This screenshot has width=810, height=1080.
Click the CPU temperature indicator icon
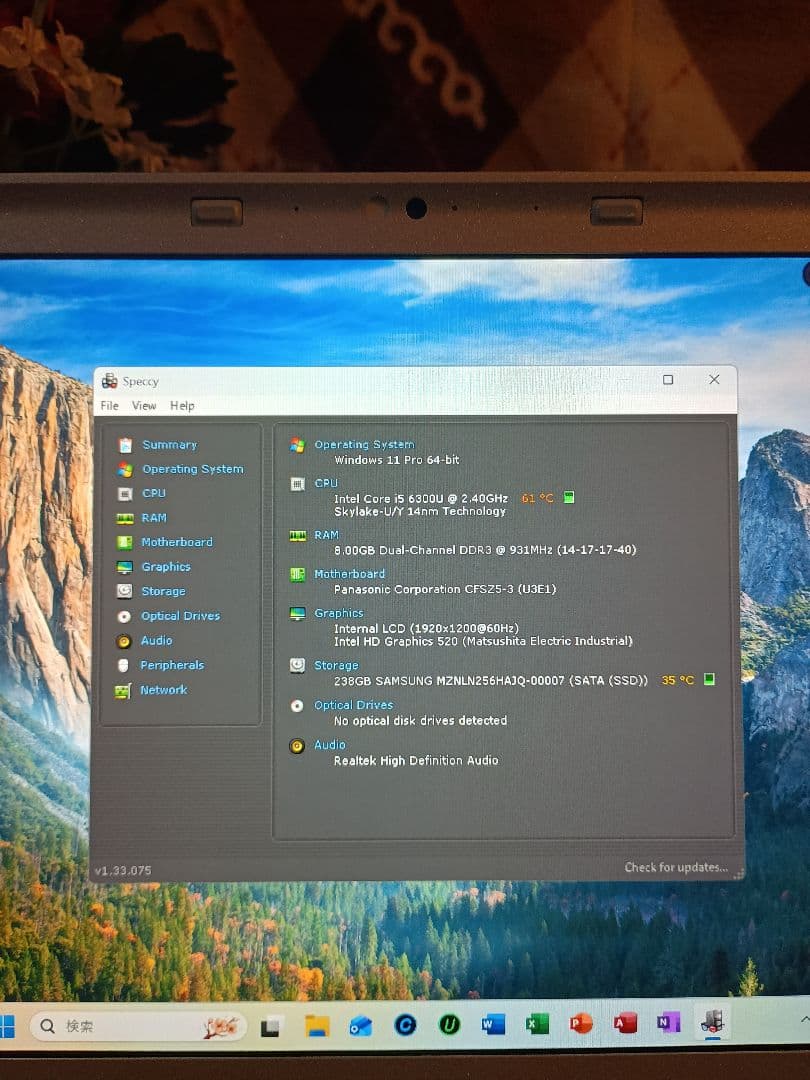coord(569,497)
